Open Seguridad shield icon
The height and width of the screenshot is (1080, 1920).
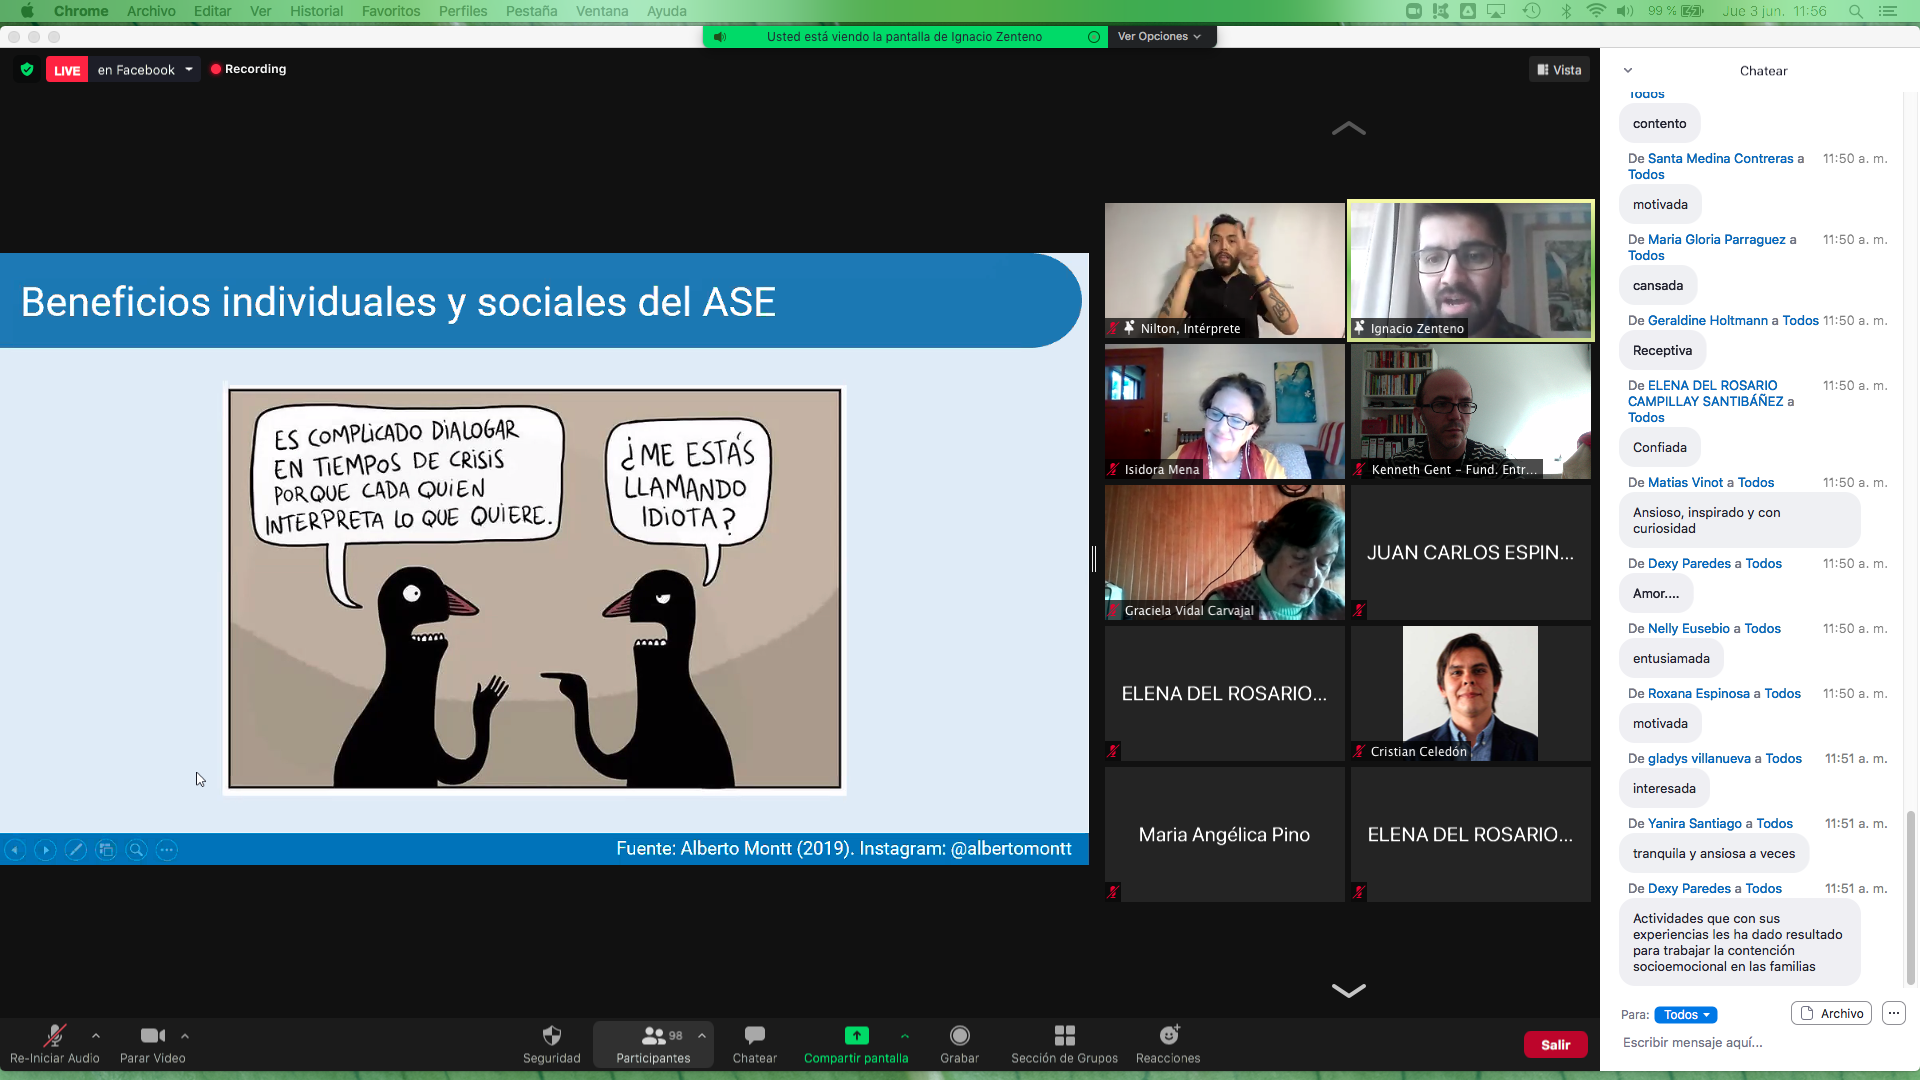point(551,1035)
